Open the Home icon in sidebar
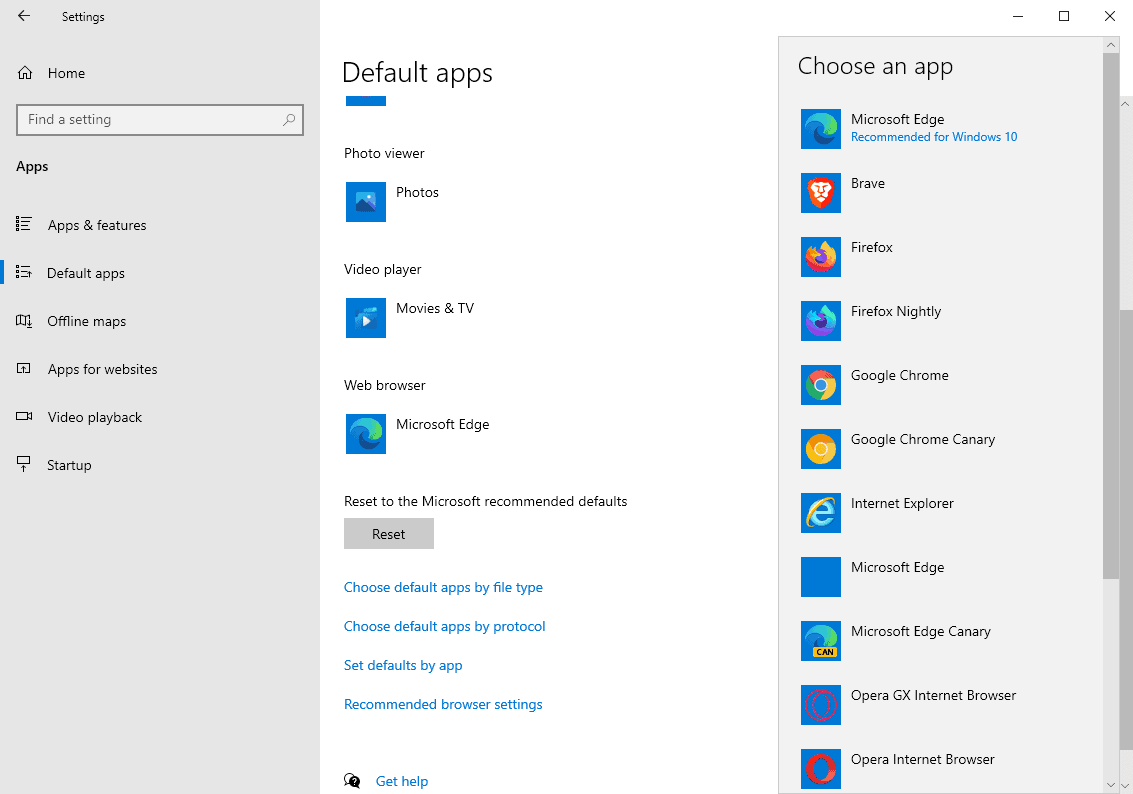 (25, 73)
